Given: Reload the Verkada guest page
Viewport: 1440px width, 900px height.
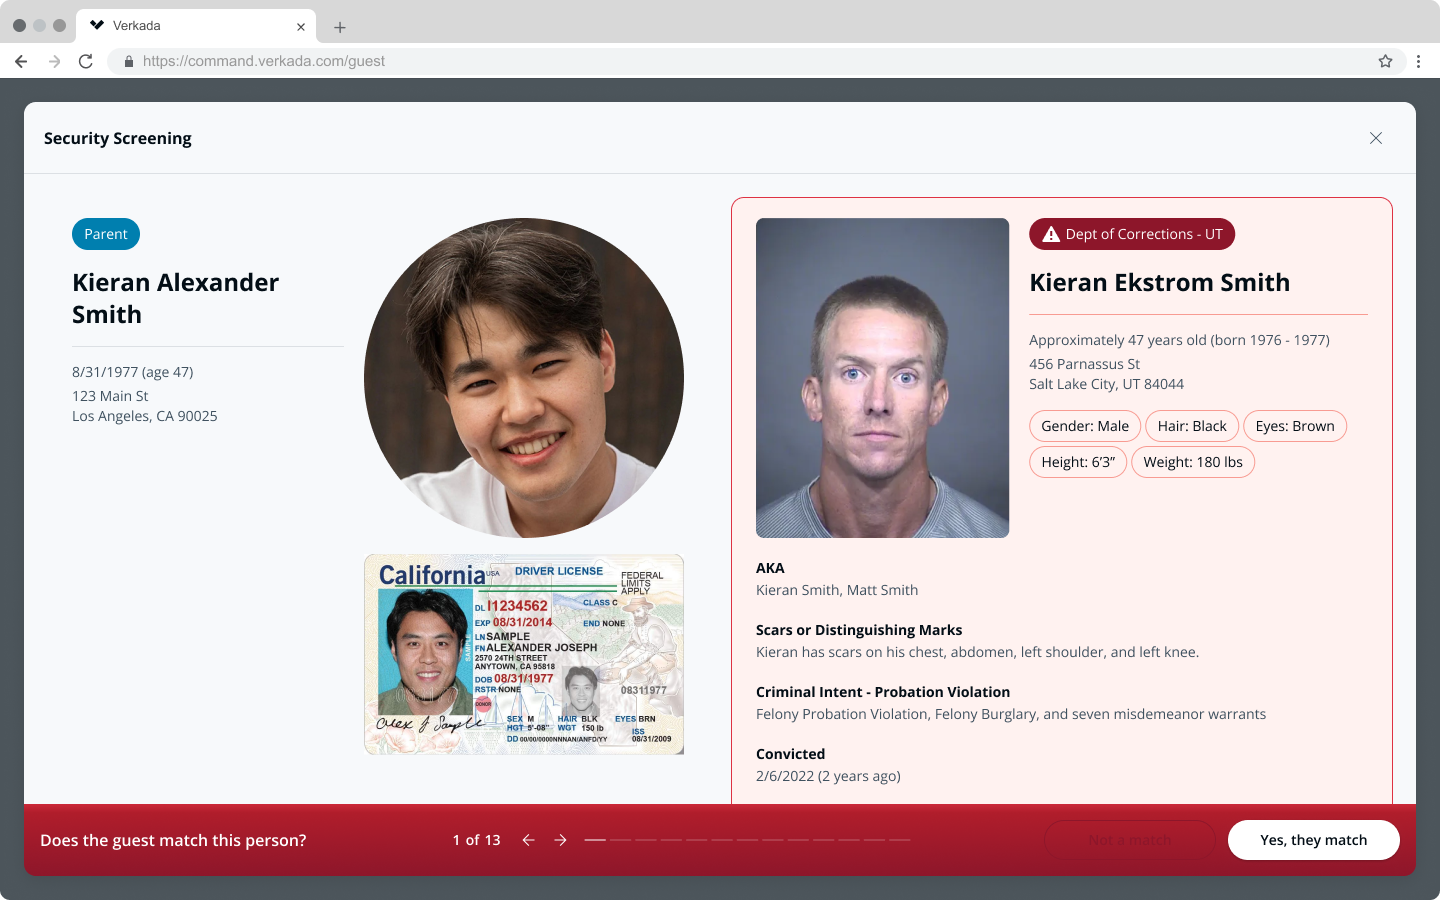Looking at the screenshot, I should coord(86,61).
